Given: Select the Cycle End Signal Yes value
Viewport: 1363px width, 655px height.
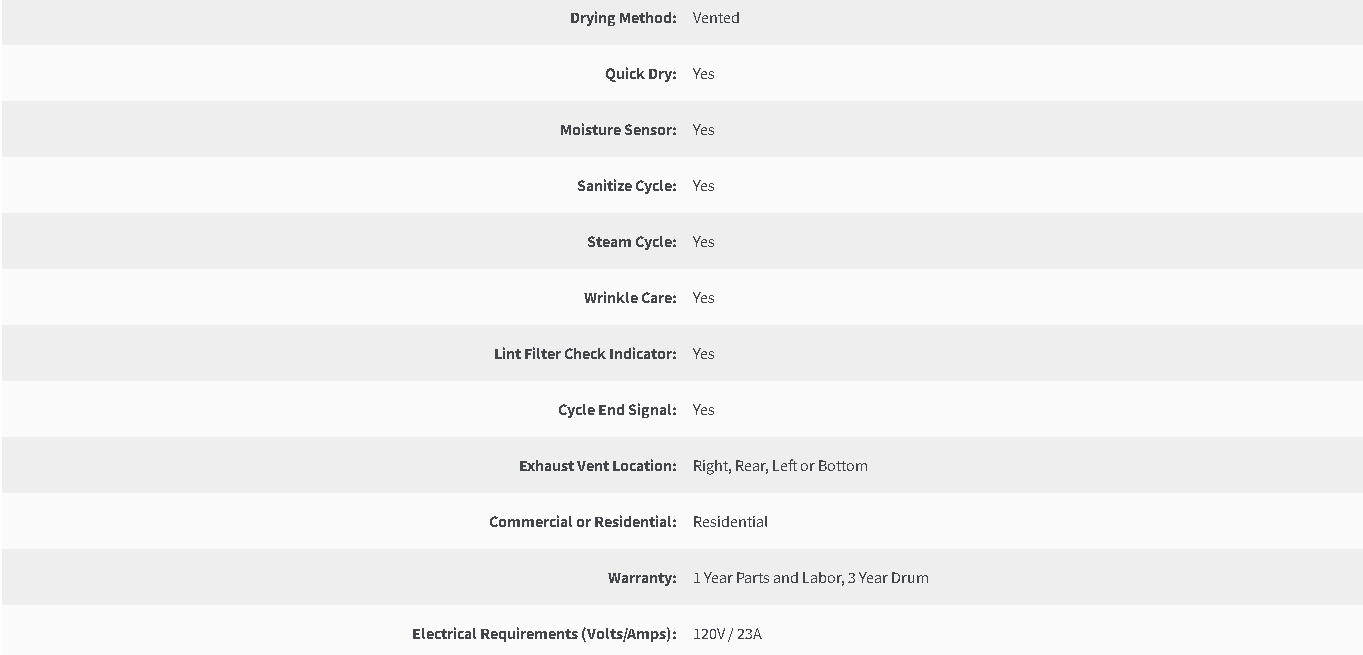Looking at the screenshot, I should pyautogui.click(x=704, y=410).
